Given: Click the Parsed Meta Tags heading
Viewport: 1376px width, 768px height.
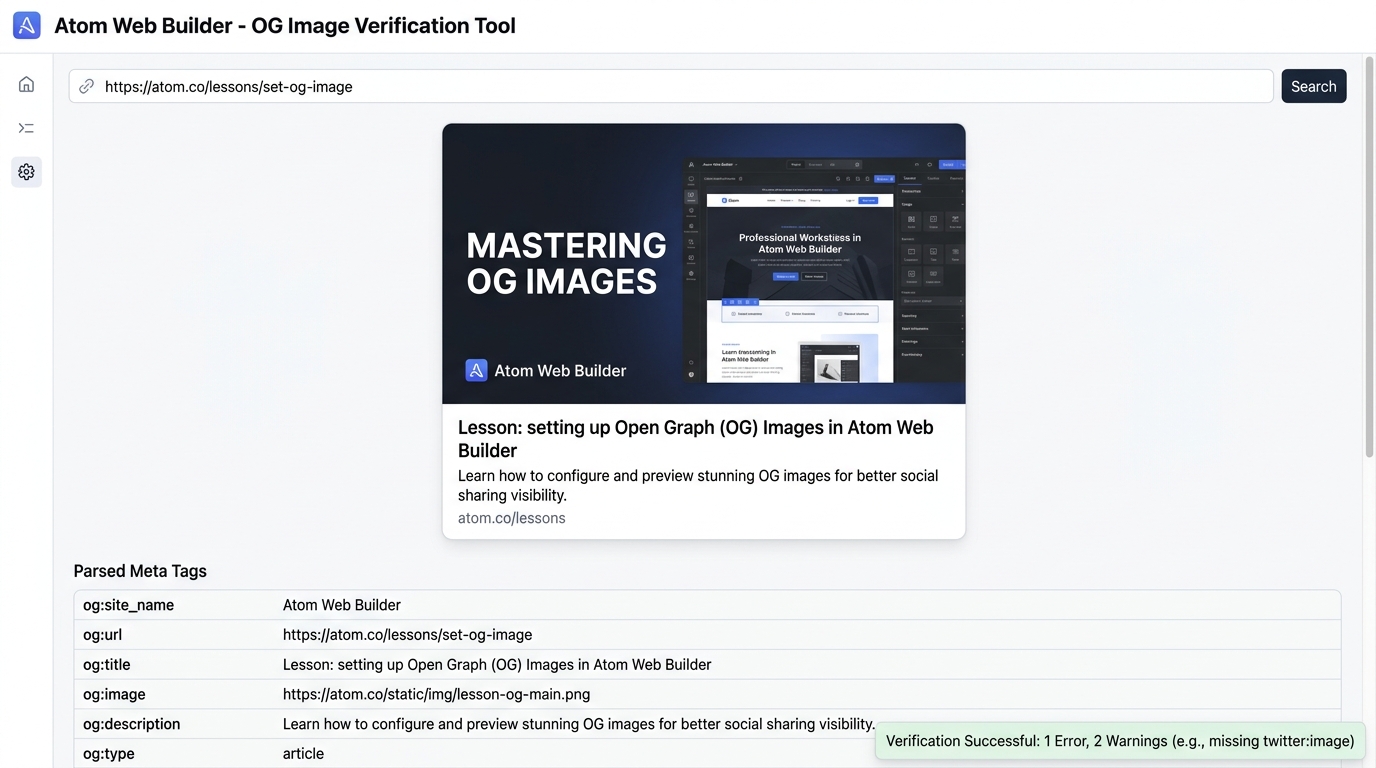Looking at the screenshot, I should (140, 571).
